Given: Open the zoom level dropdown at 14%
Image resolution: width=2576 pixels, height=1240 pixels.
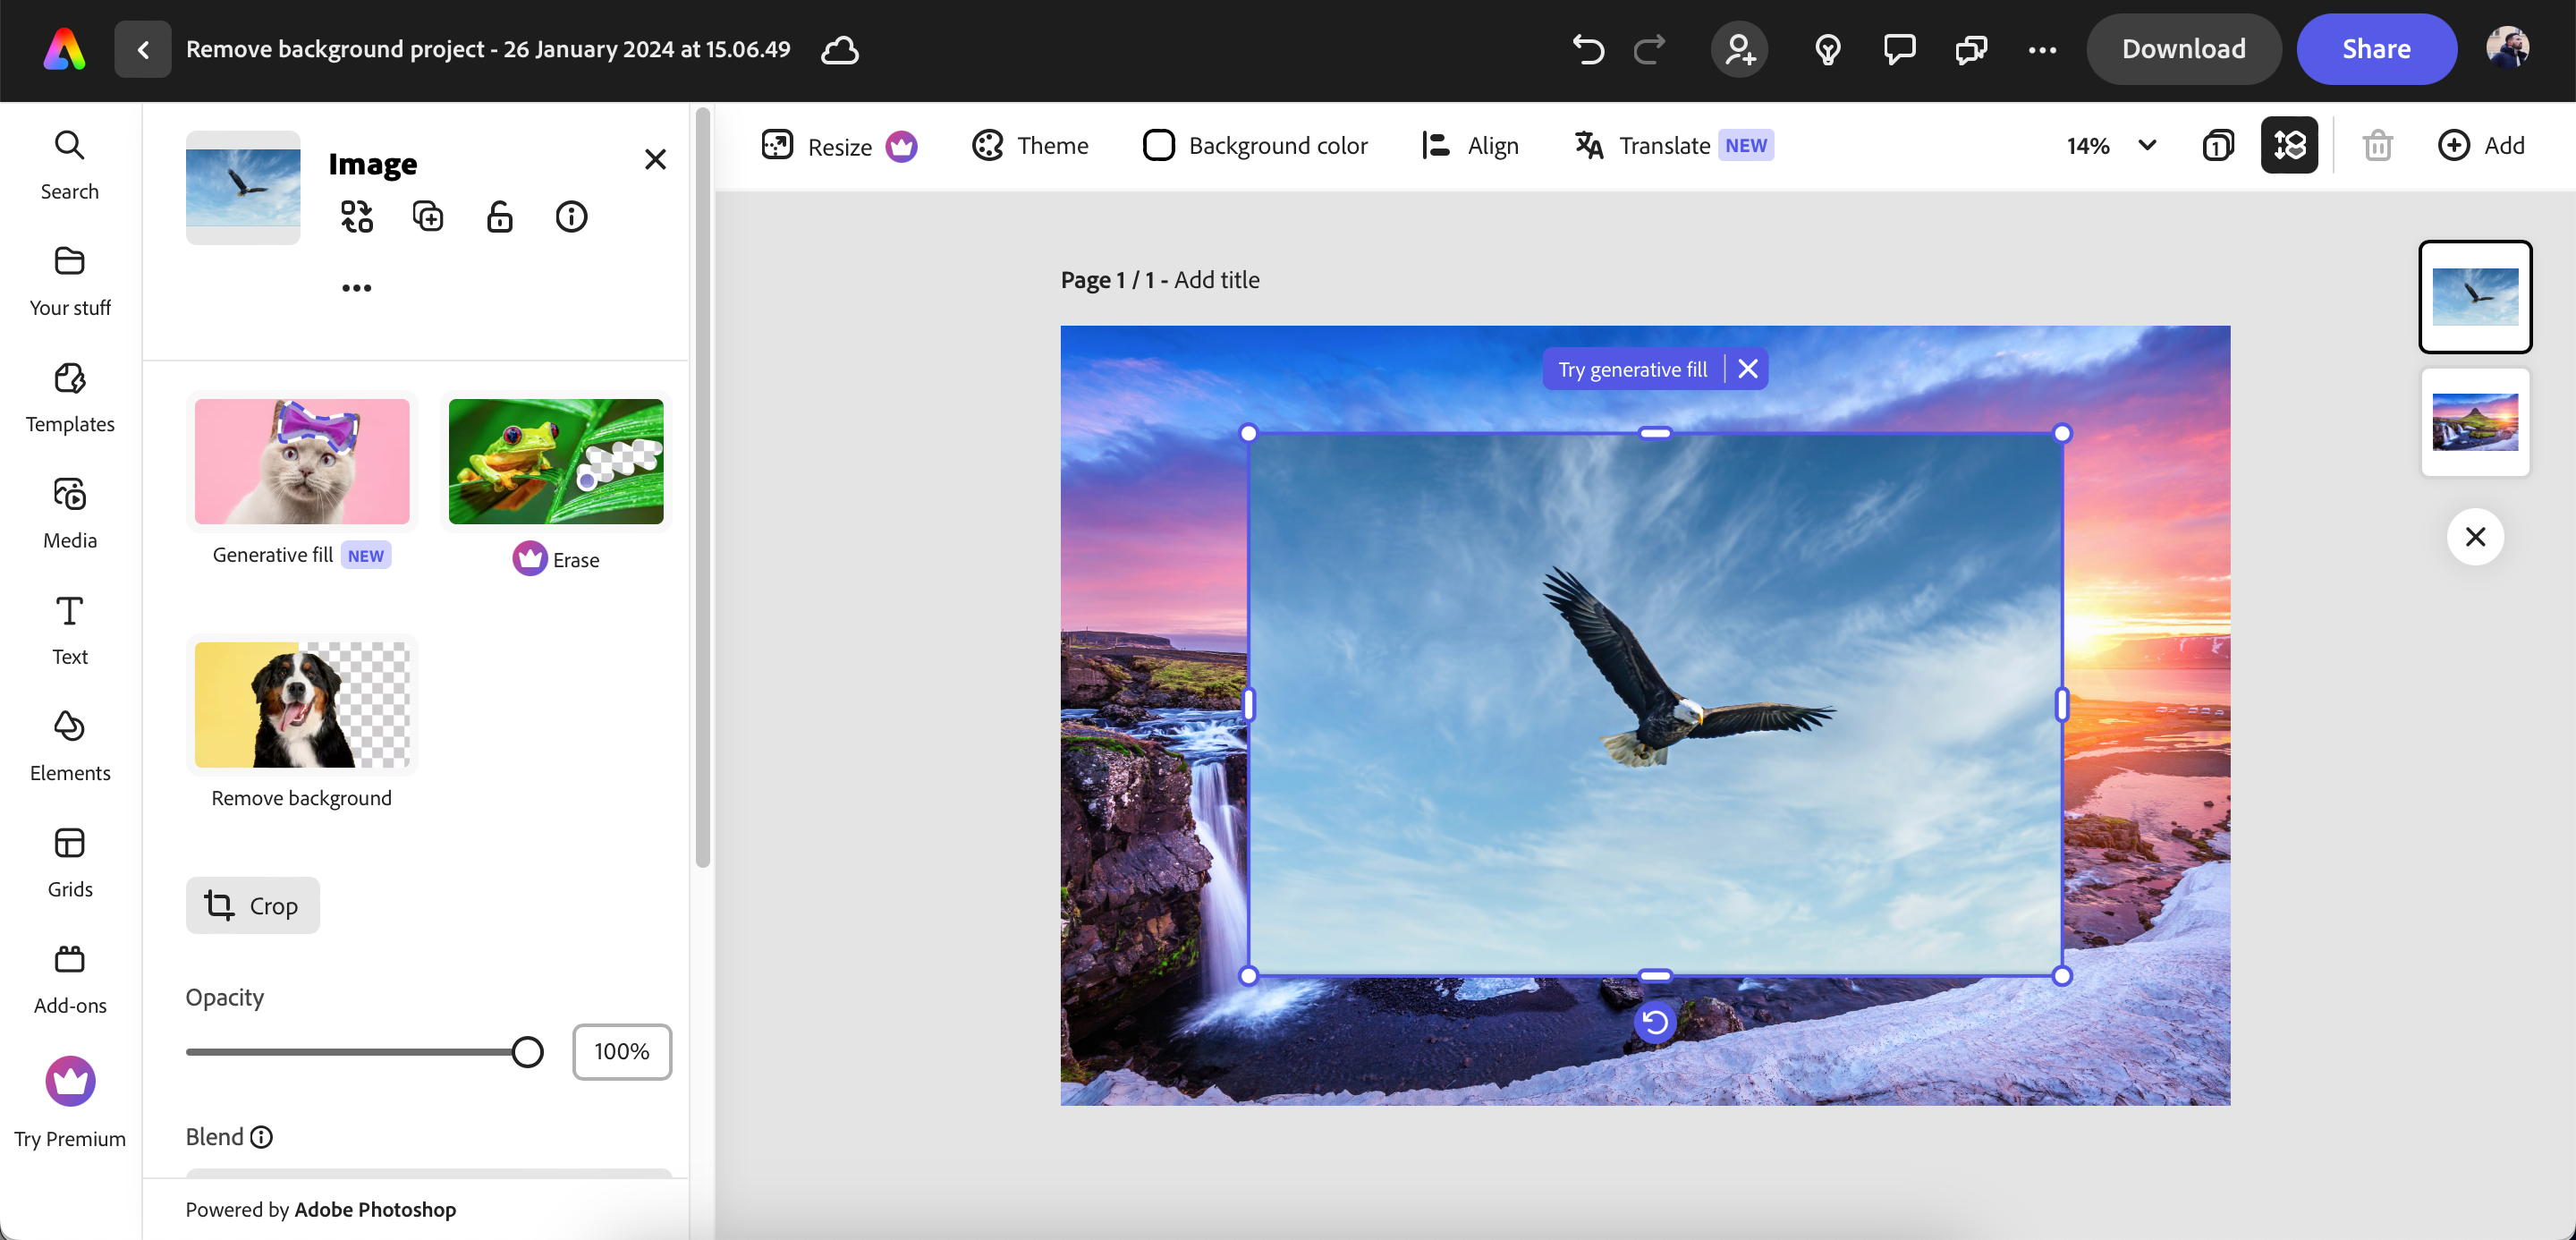Looking at the screenshot, I should point(2110,145).
